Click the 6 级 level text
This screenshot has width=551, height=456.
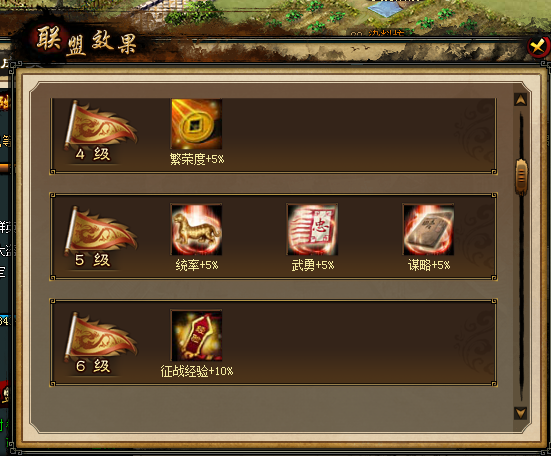click(93, 366)
